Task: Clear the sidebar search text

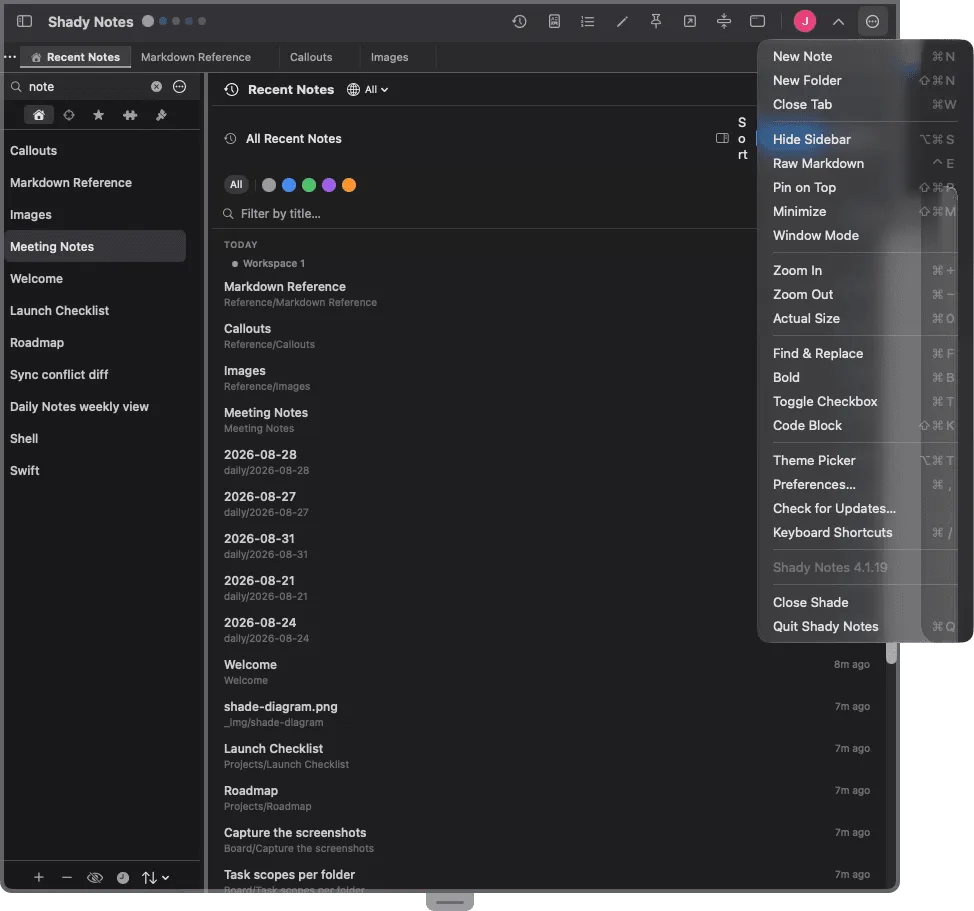Action: point(157,87)
